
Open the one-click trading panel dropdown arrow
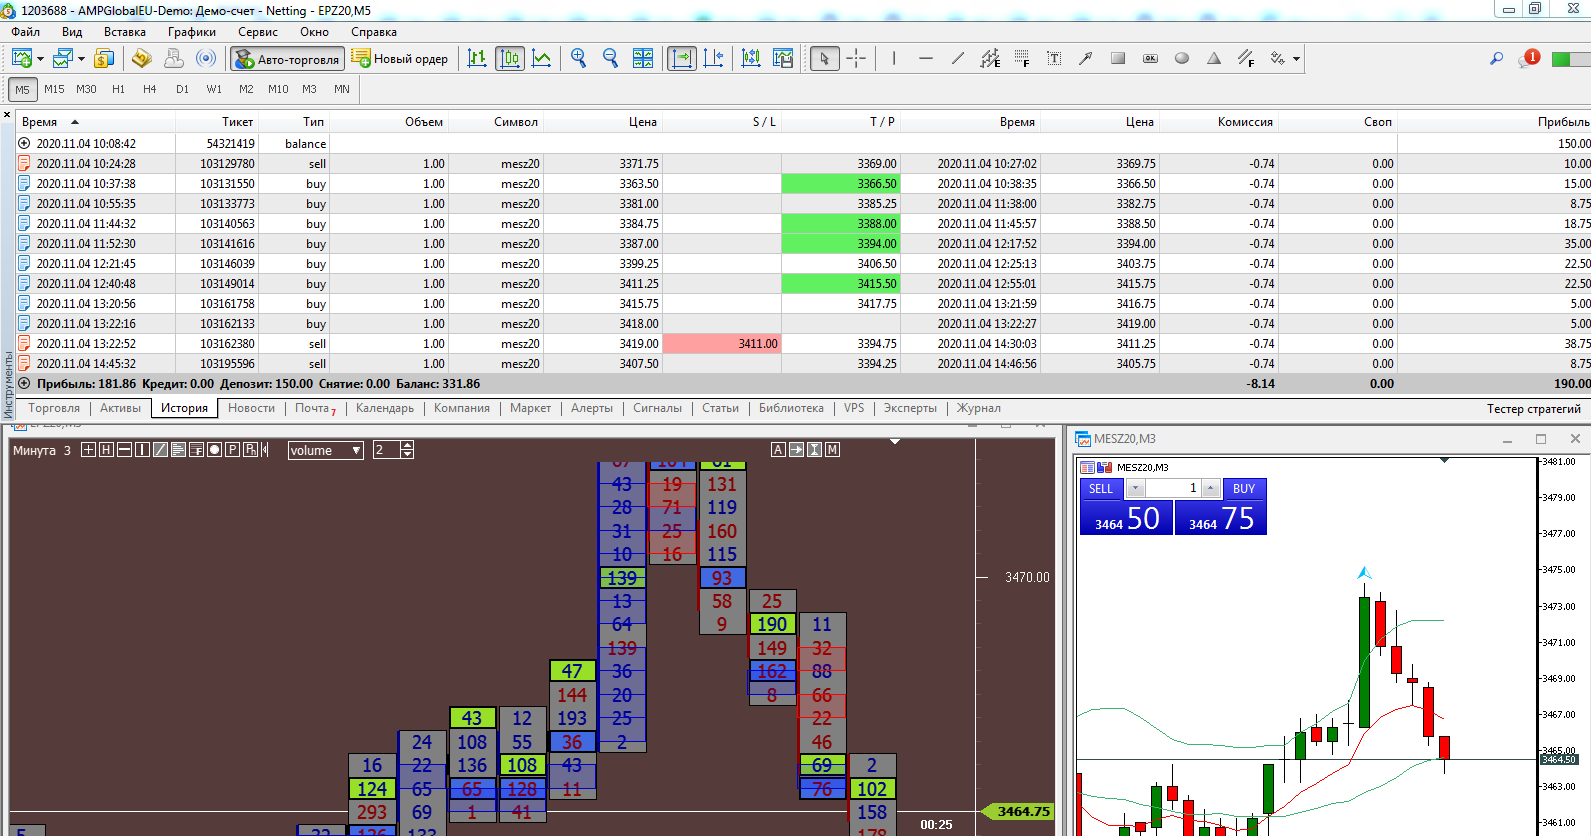1135,488
